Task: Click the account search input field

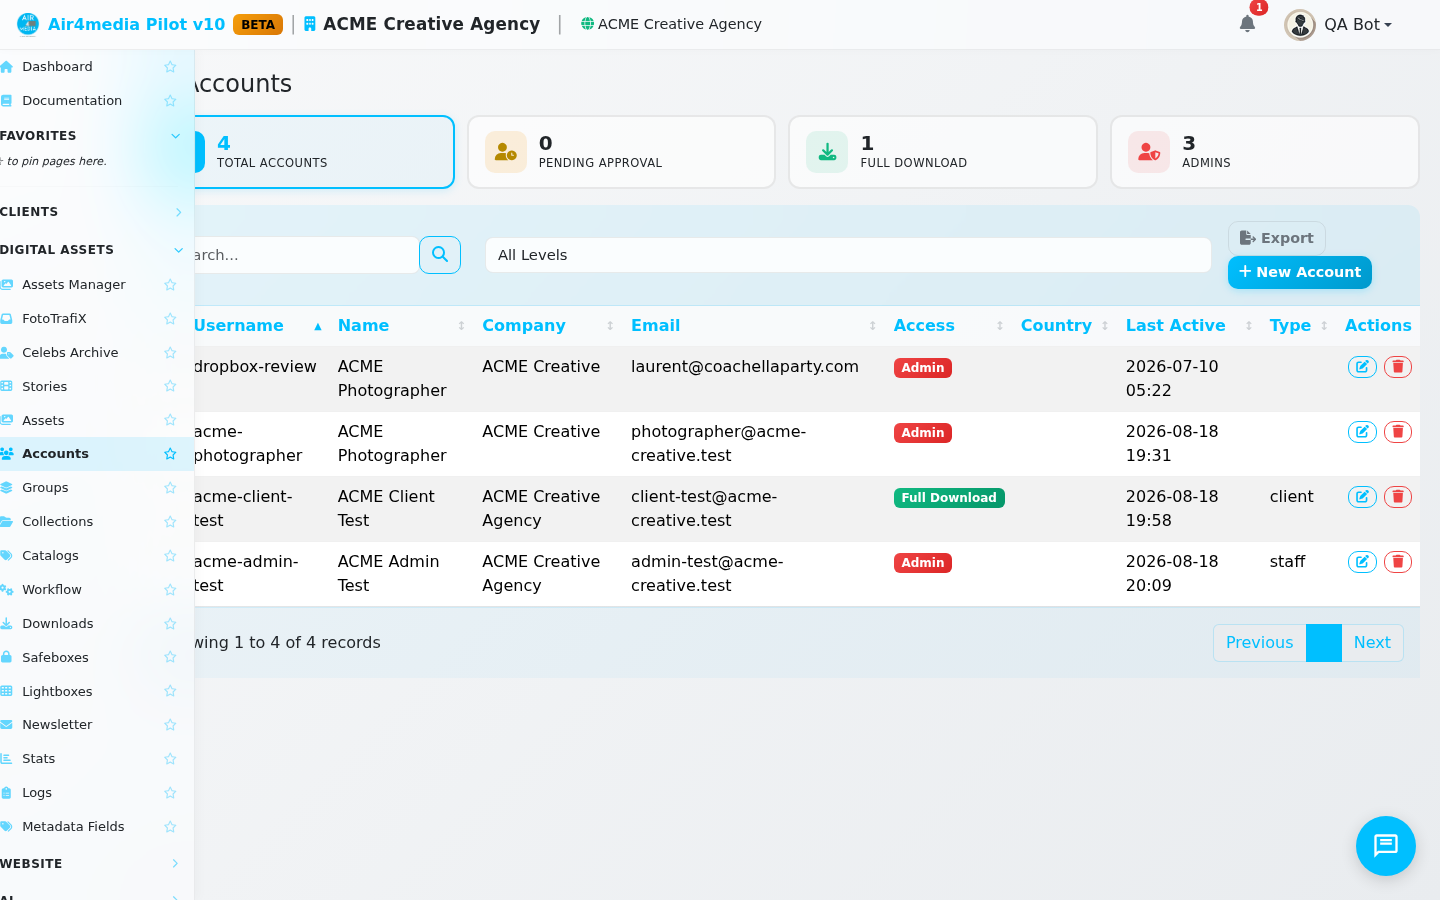Action: (305, 255)
